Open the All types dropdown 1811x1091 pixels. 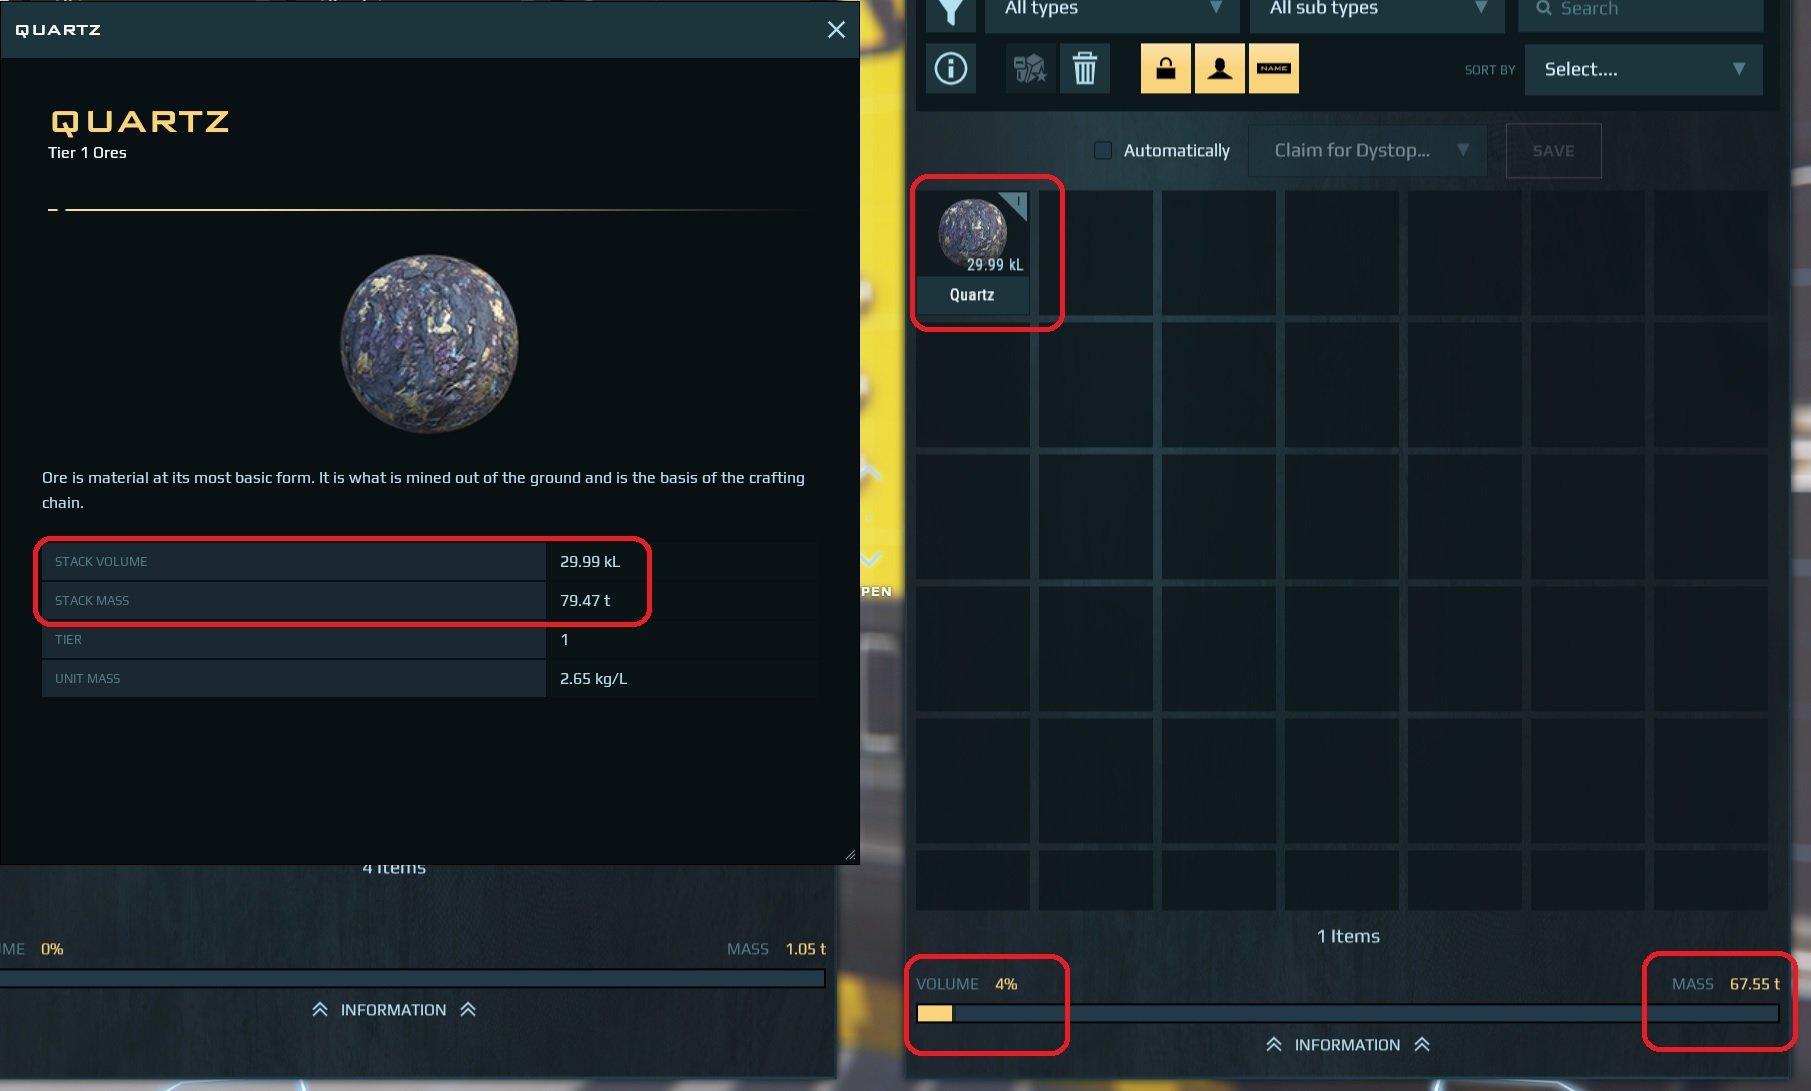(x=1112, y=12)
